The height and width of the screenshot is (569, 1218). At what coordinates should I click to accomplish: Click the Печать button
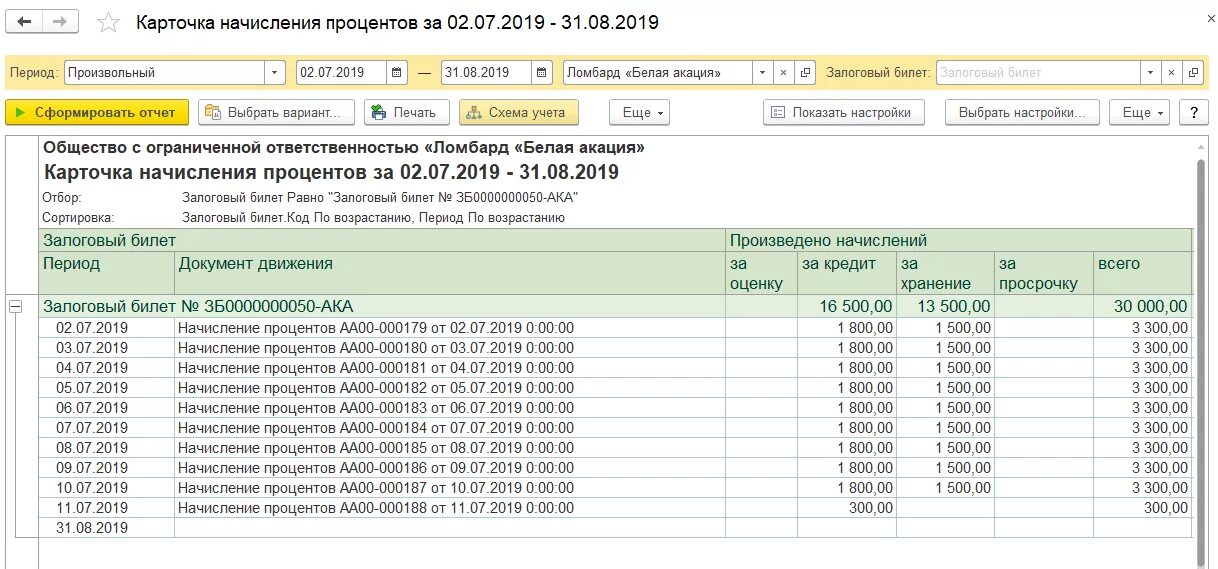click(406, 113)
